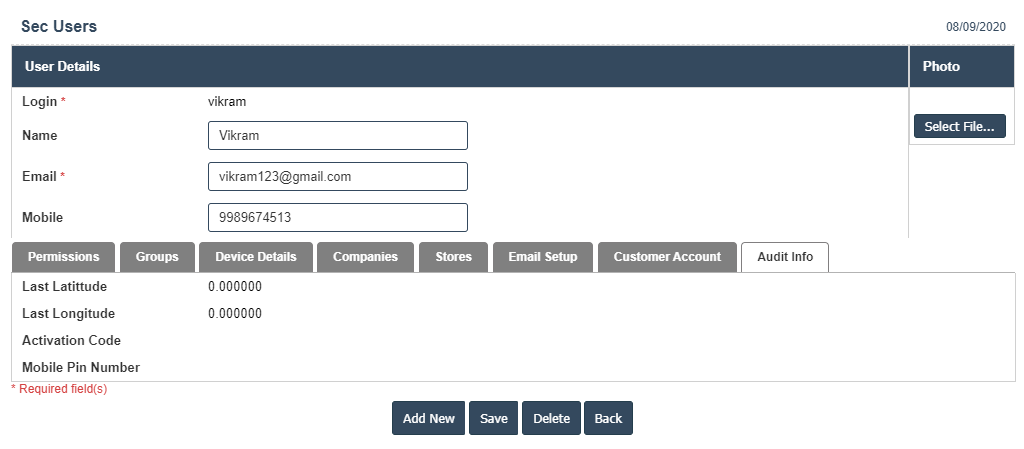1024x449 pixels.
Task: Click the Sec Users page title
Action: (59, 27)
